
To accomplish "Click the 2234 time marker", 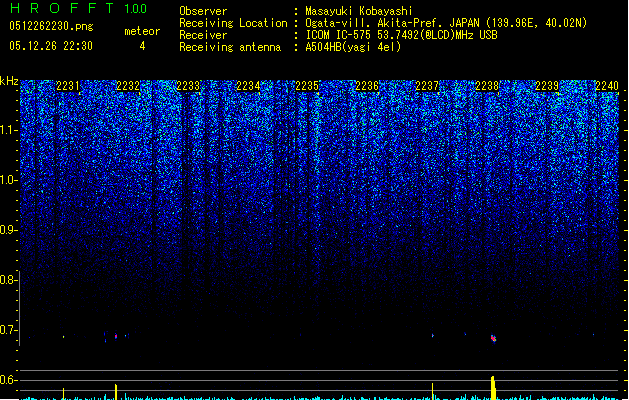I will pos(248,86).
